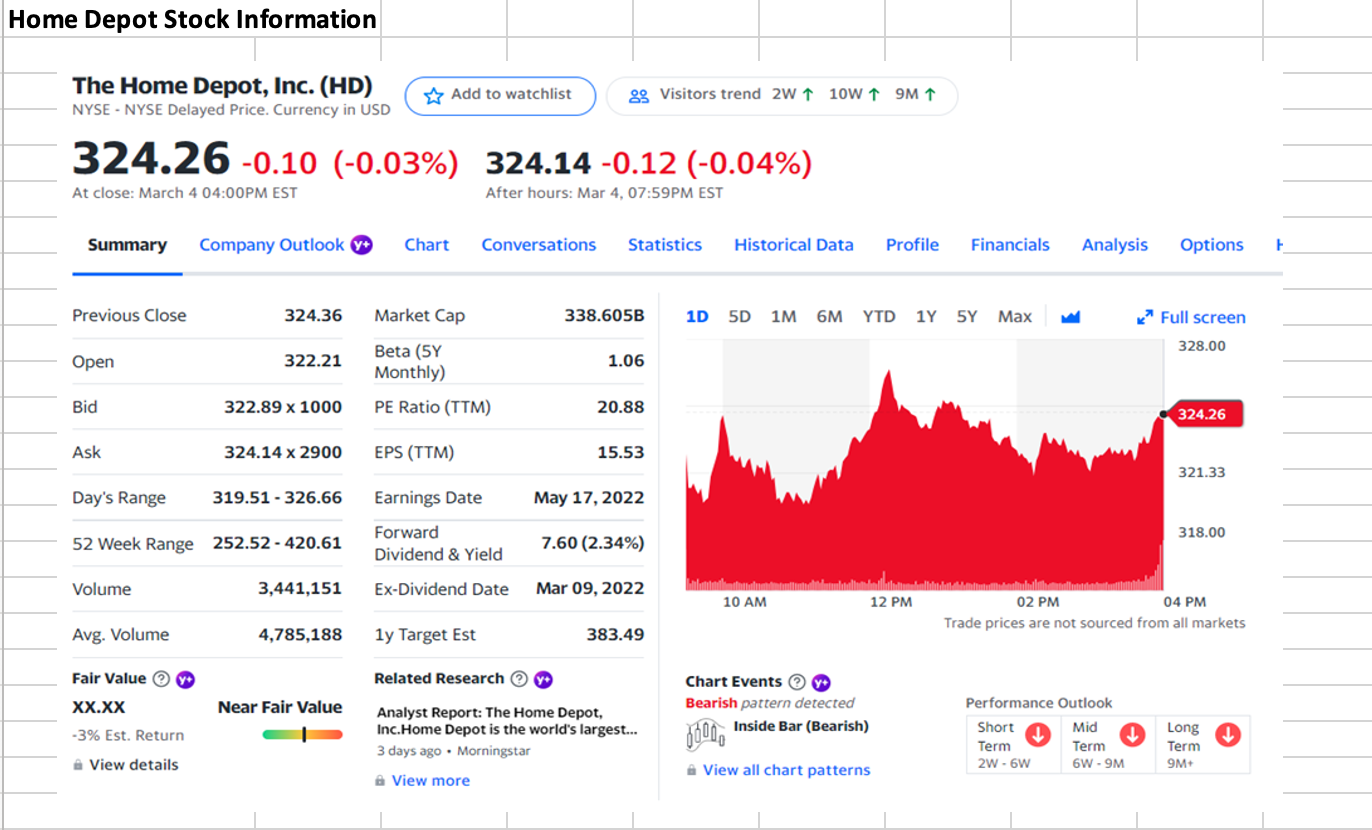1372x830 pixels.
Task: Open Fair Value View details link
Action: tap(133, 765)
